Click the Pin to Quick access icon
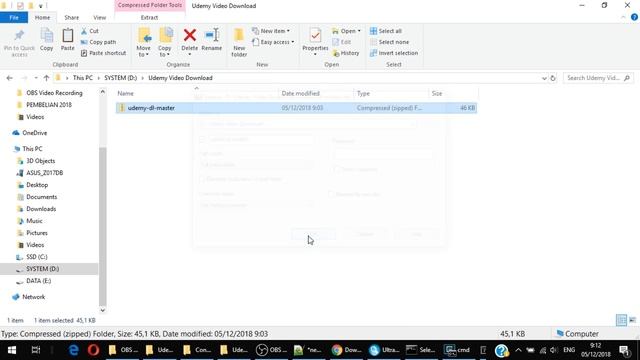640x360 pixels. 19,42
